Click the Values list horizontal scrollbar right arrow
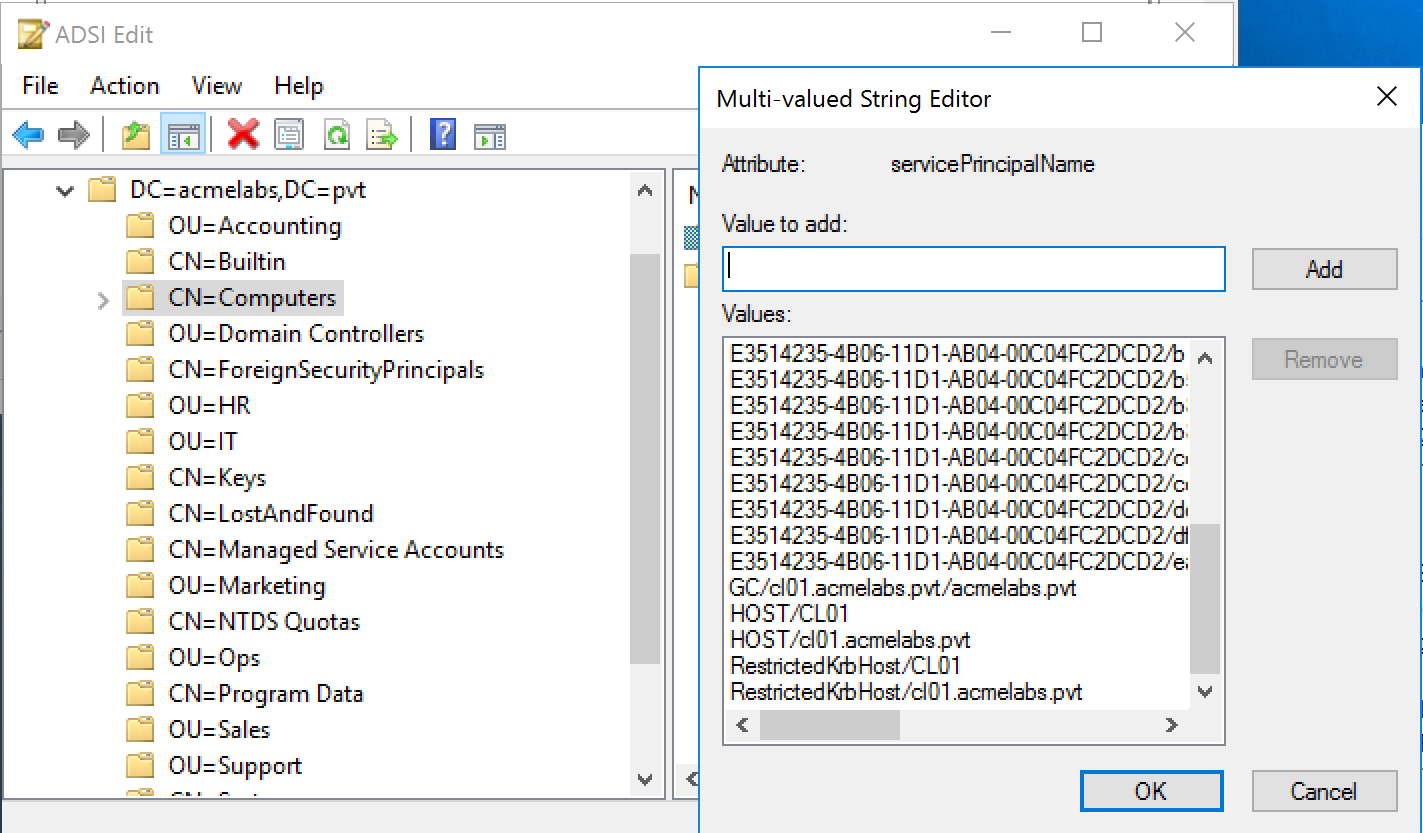 (1171, 725)
